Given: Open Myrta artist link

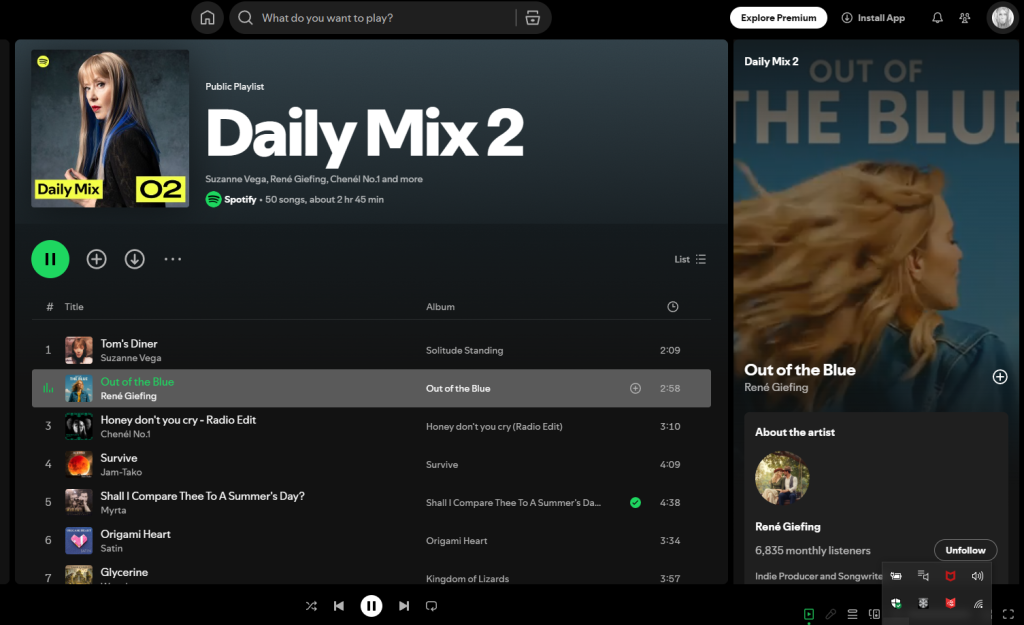Looking at the screenshot, I should tap(113, 511).
